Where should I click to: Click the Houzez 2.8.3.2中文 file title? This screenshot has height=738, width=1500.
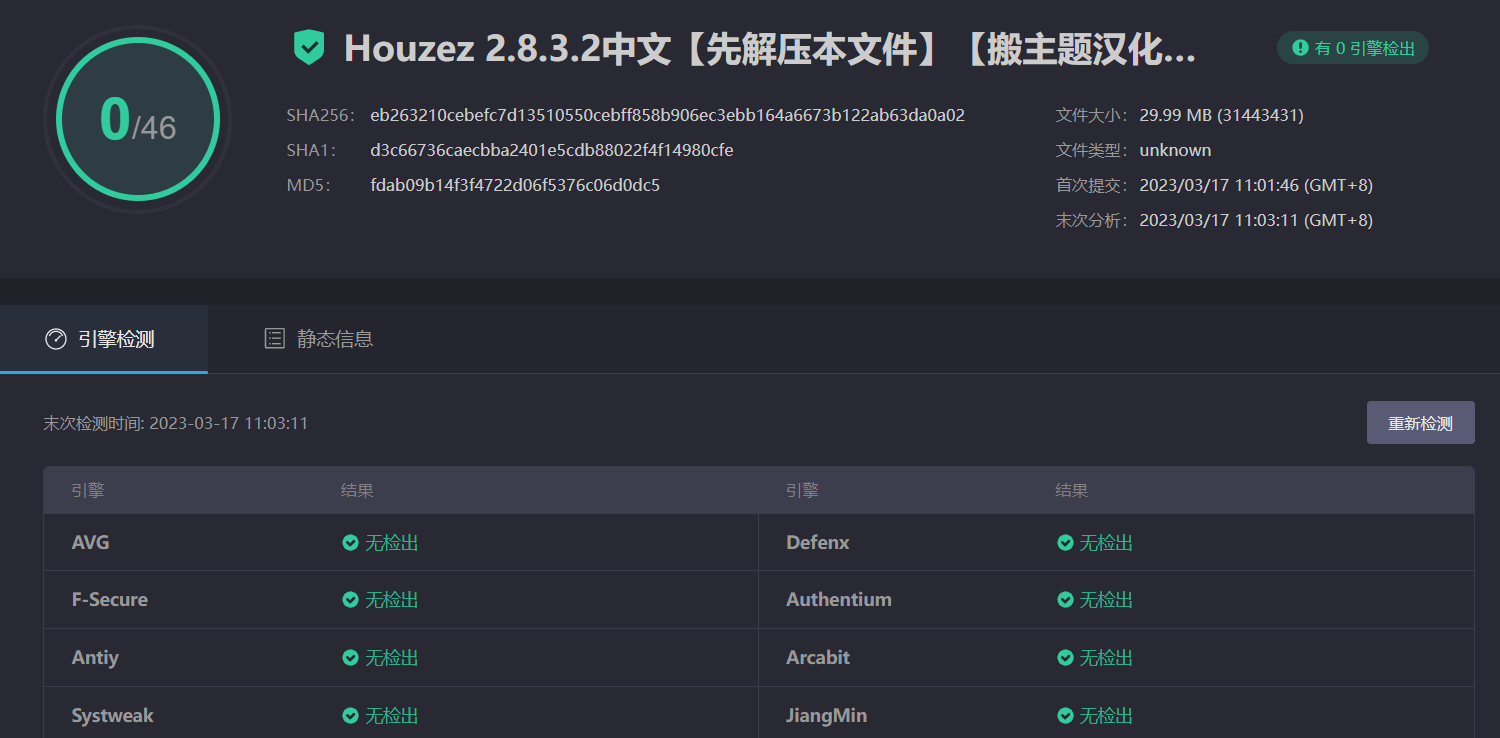coord(770,48)
